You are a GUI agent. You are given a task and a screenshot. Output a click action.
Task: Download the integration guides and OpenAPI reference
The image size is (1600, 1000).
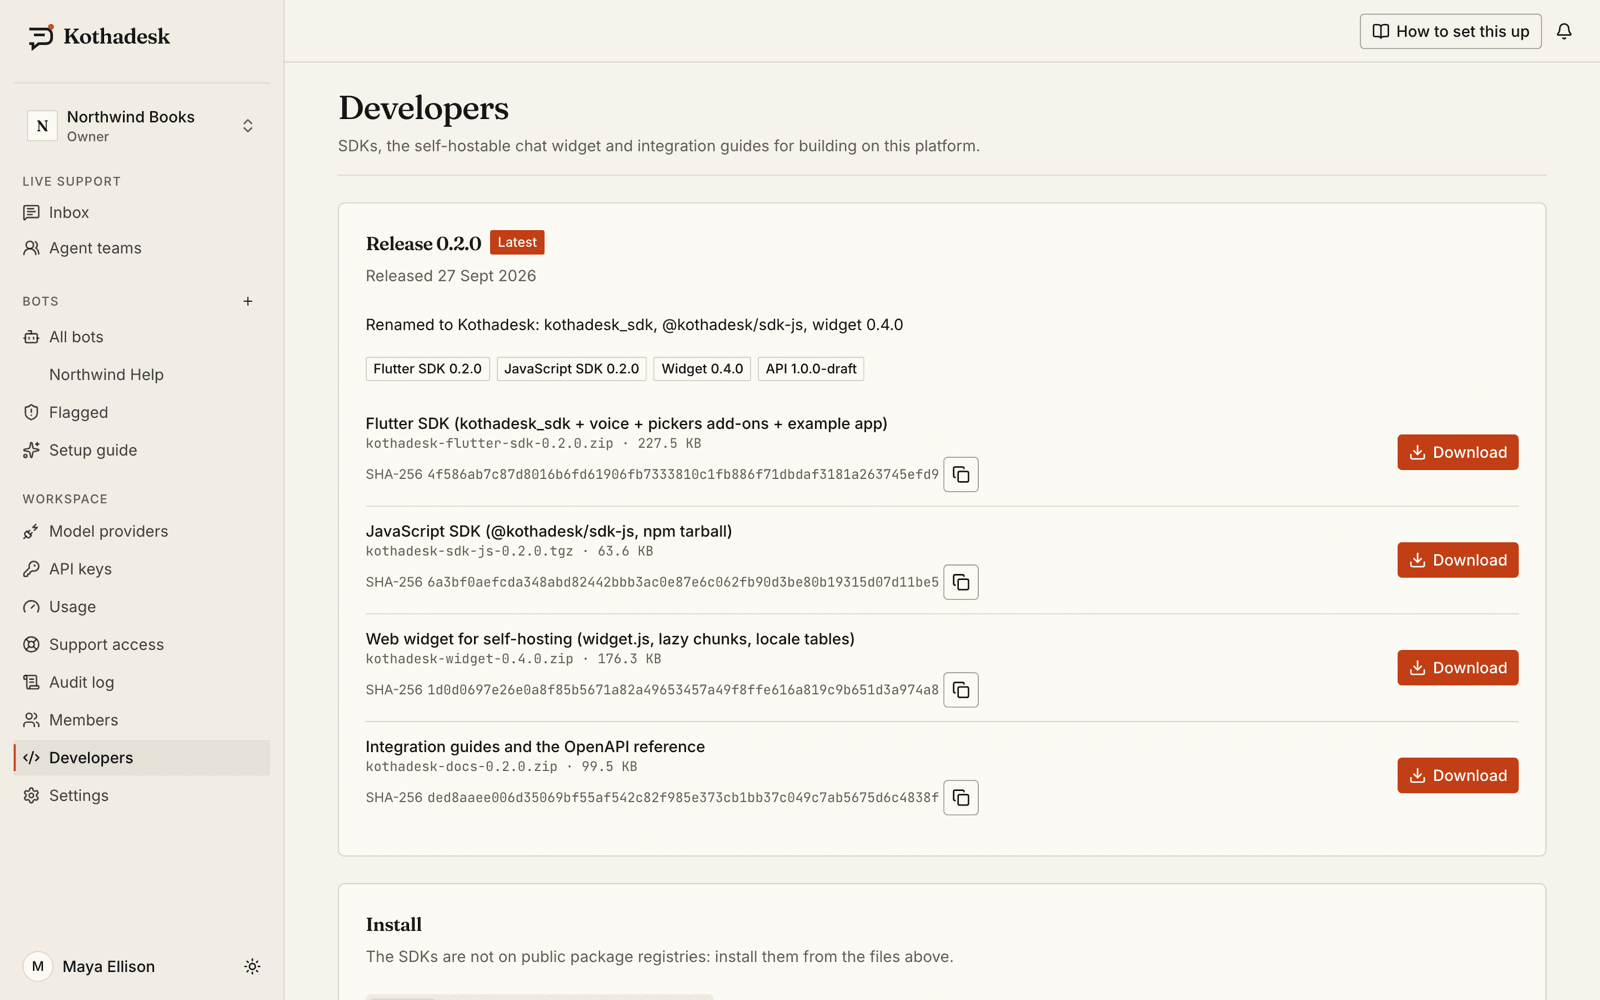(x=1457, y=775)
